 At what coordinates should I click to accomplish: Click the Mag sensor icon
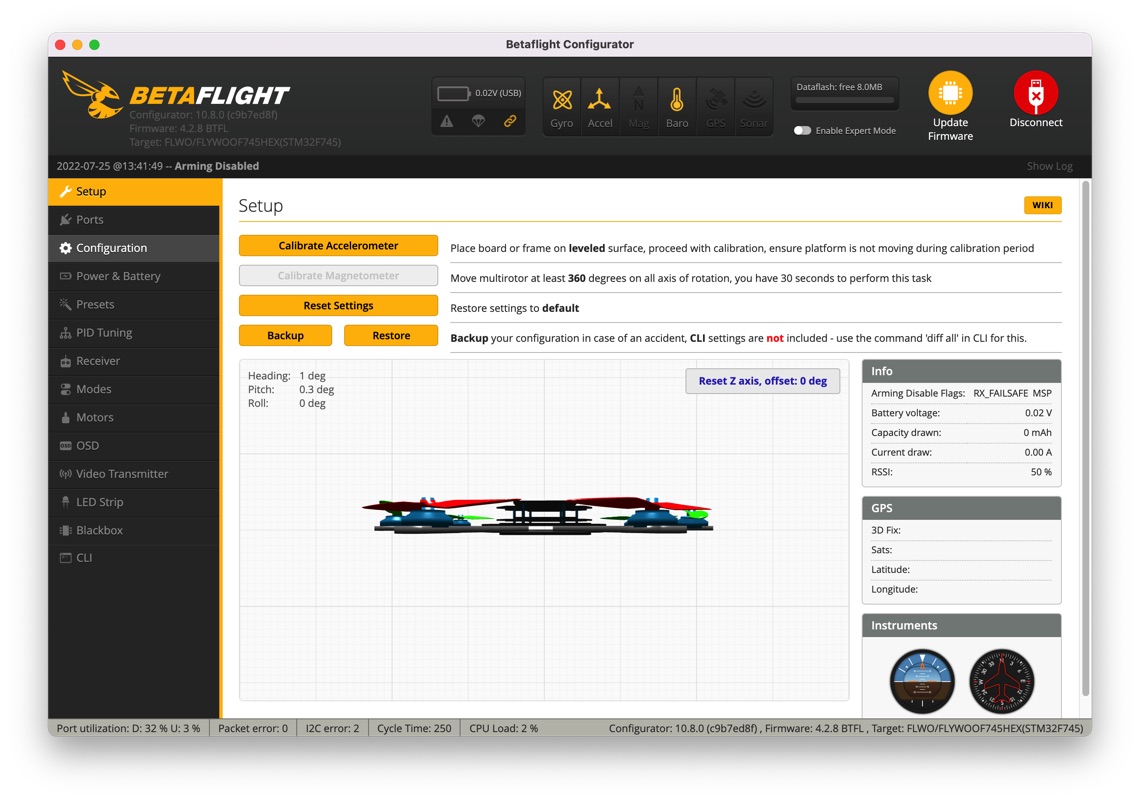pyautogui.click(x=638, y=107)
